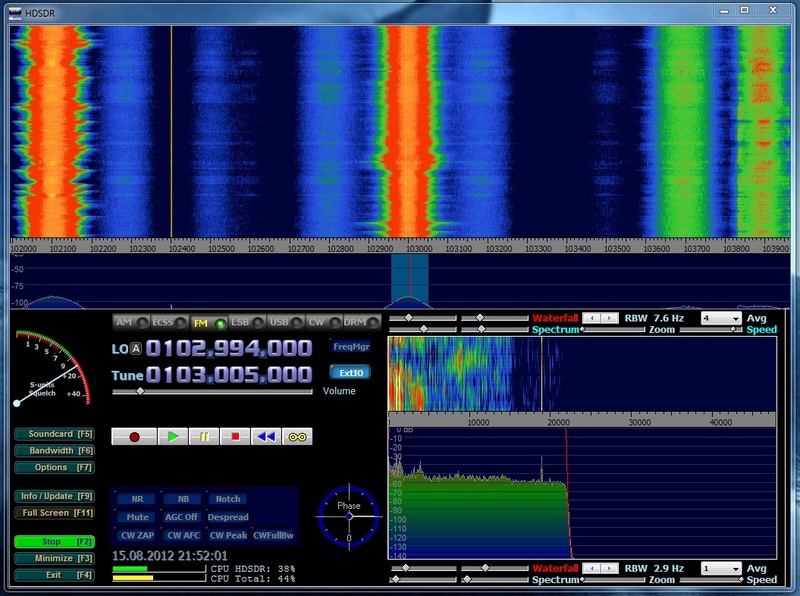Viewport: 800px width, 596px height.
Task: Stop playback using the red square icon
Action: click(236, 435)
